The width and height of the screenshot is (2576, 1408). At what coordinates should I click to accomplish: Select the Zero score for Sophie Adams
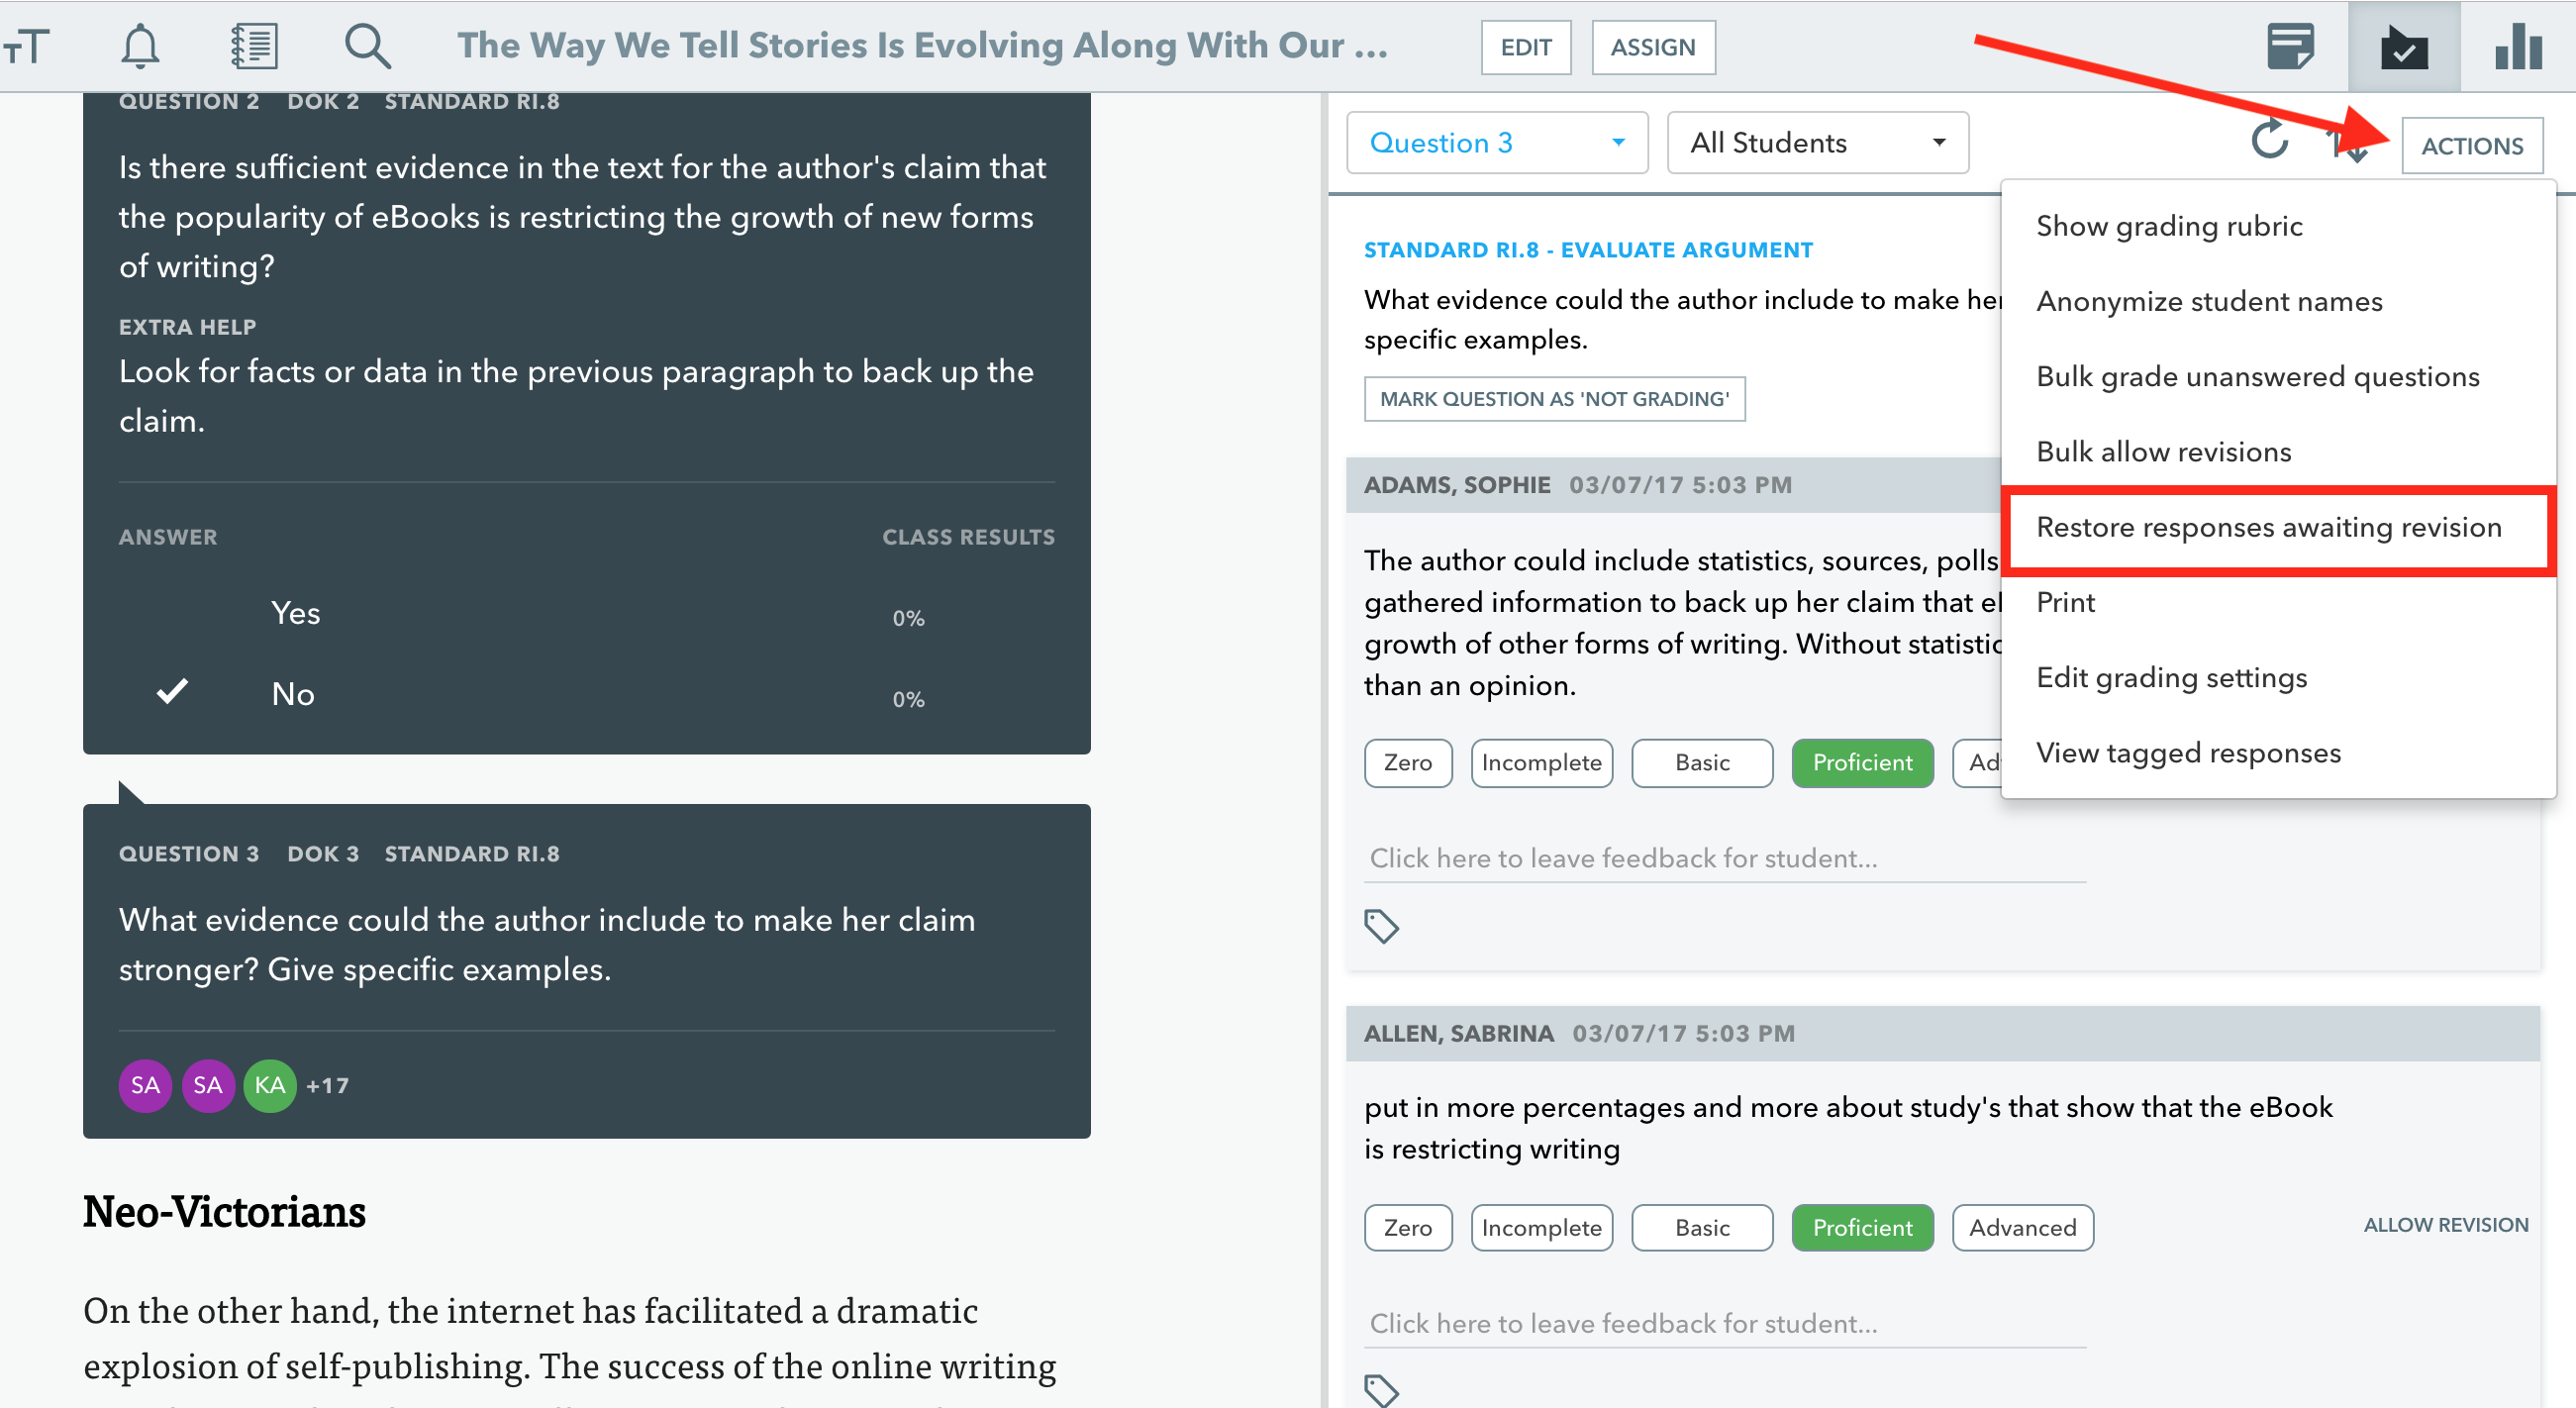point(1407,763)
